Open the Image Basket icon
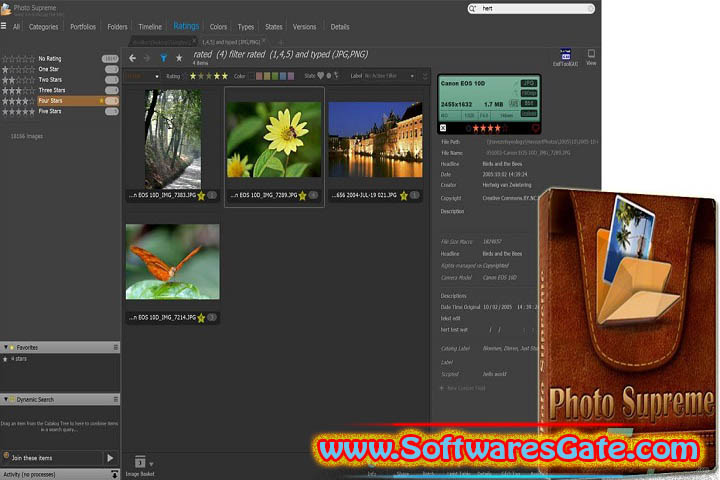The height and width of the screenshot is (480, 720). click(x=140, y=462)
